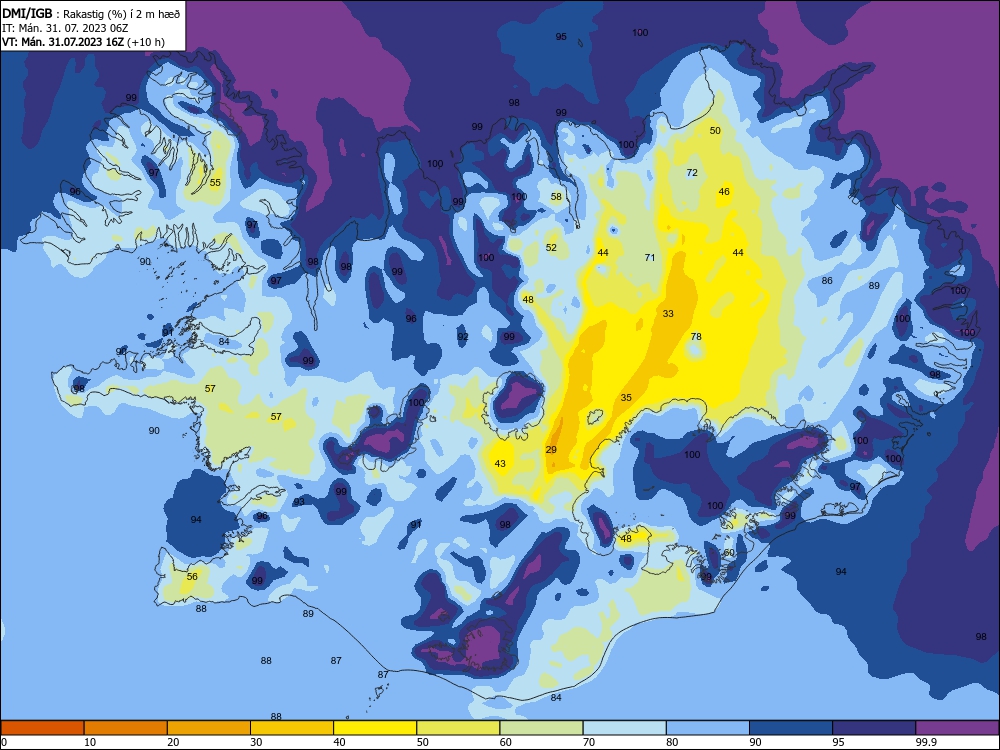
Task: Click the humidity value 78 on map
Action: tap(696, 337)
